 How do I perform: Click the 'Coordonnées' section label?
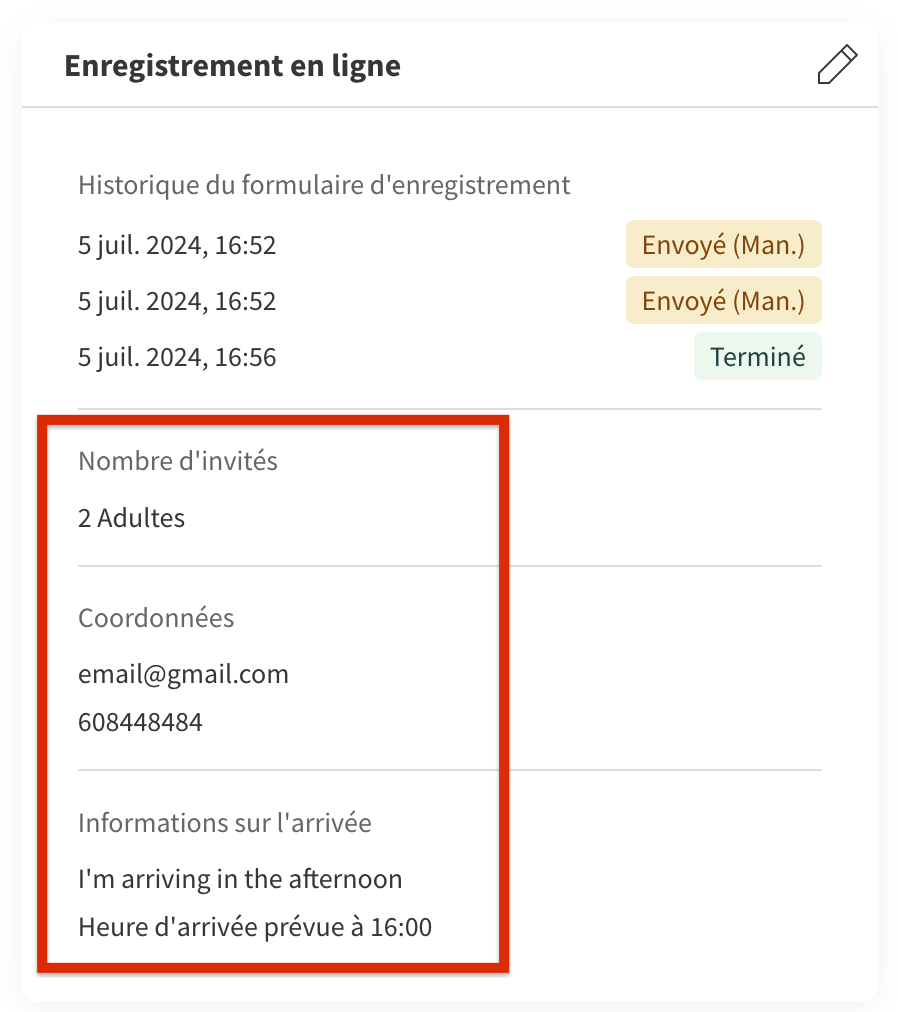156,618
